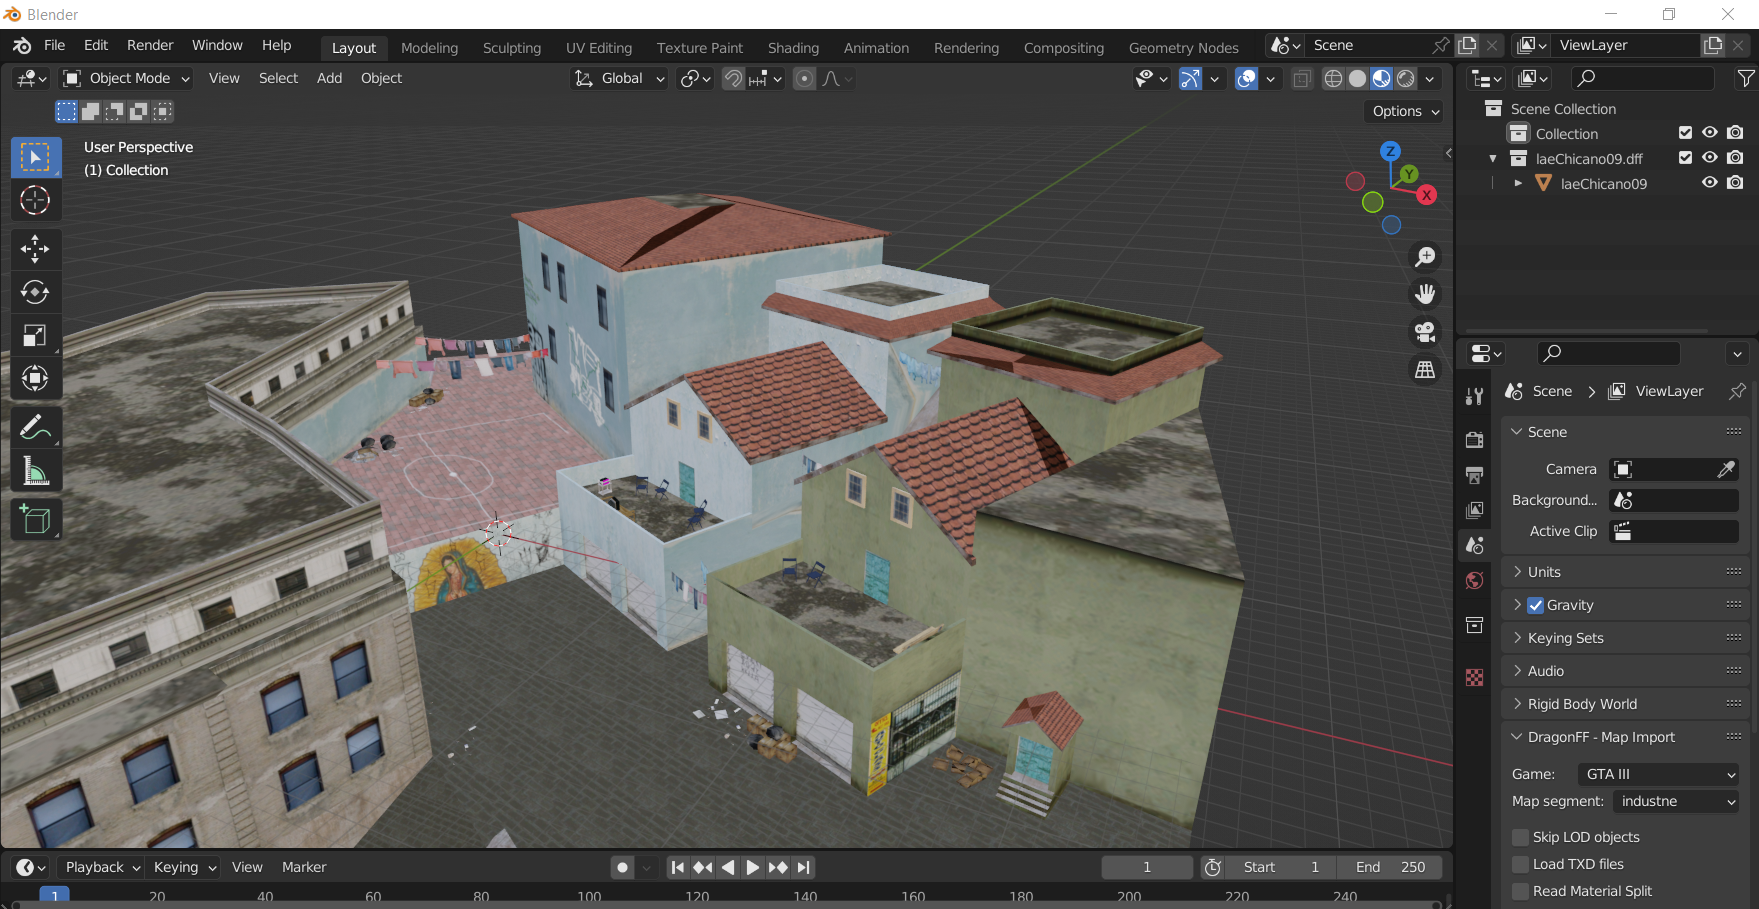Expand the Rigid Body World panel
1759x909 pixels.
(x=1582, y=704)
